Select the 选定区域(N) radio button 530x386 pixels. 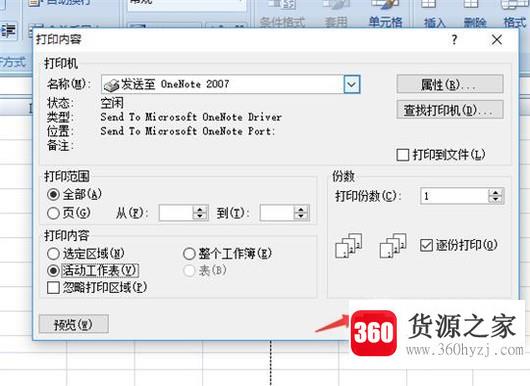coord(53,254)
